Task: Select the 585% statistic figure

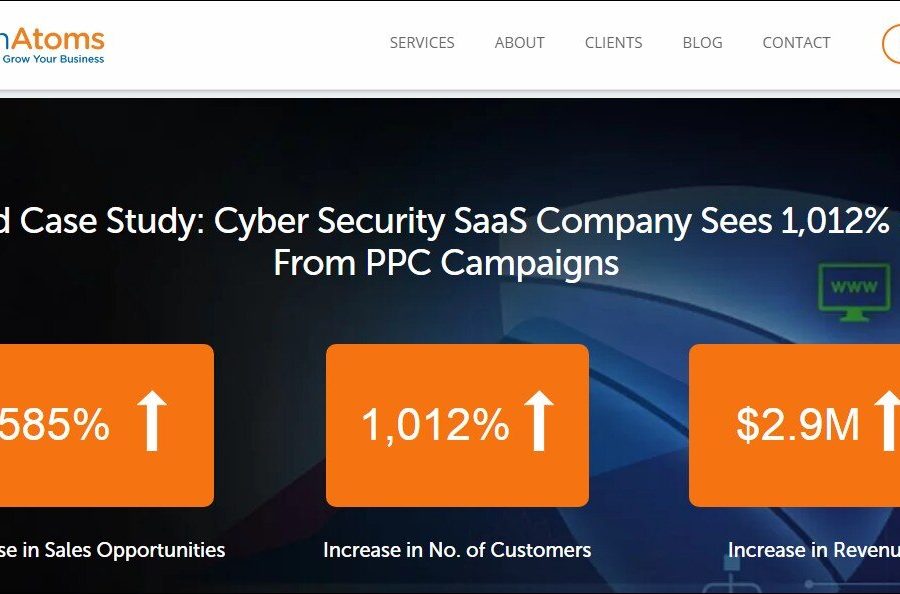Action: [x=55, y=425]
